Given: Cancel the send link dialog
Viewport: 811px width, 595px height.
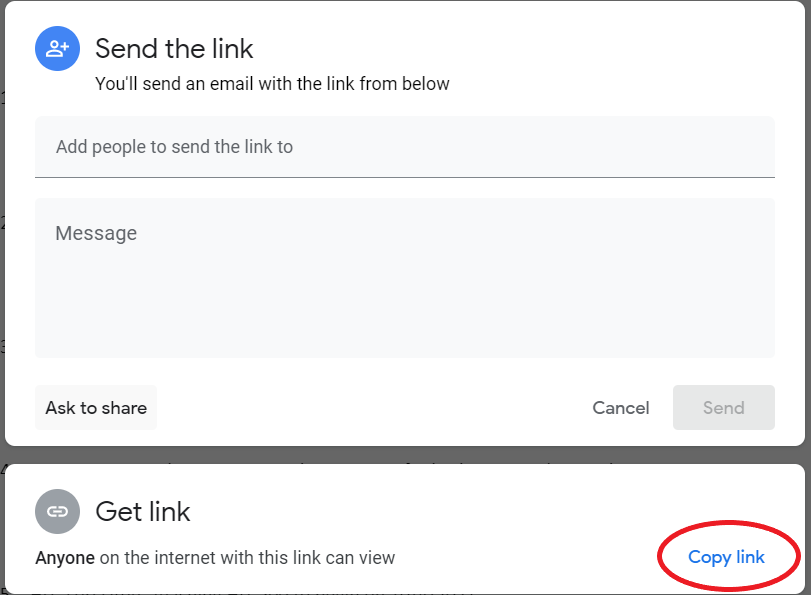Looking at the screenshot, I should click(x=621, y=408).
